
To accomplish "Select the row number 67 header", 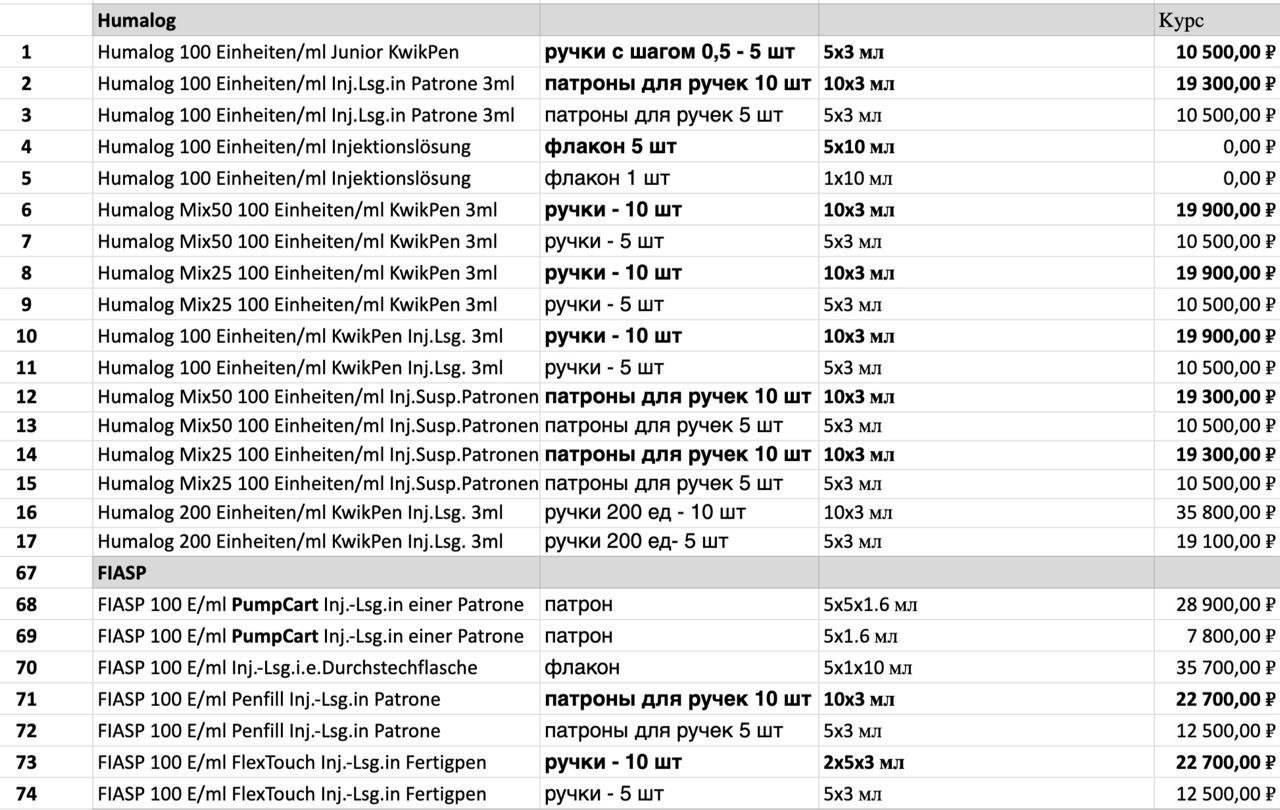I will point(26,574).
